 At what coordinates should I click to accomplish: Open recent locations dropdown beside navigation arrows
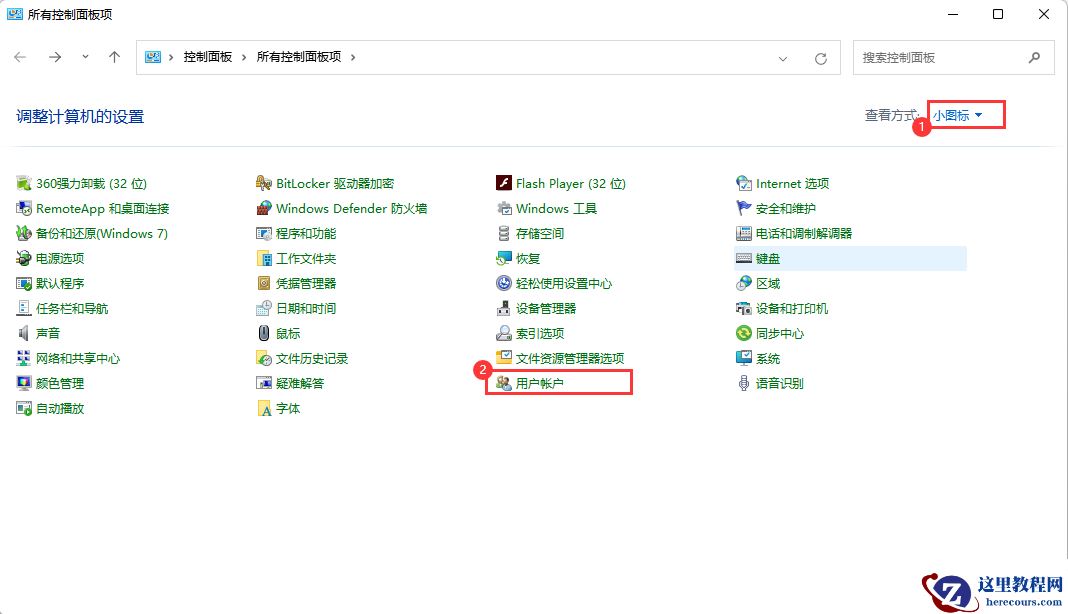point(85,57)
